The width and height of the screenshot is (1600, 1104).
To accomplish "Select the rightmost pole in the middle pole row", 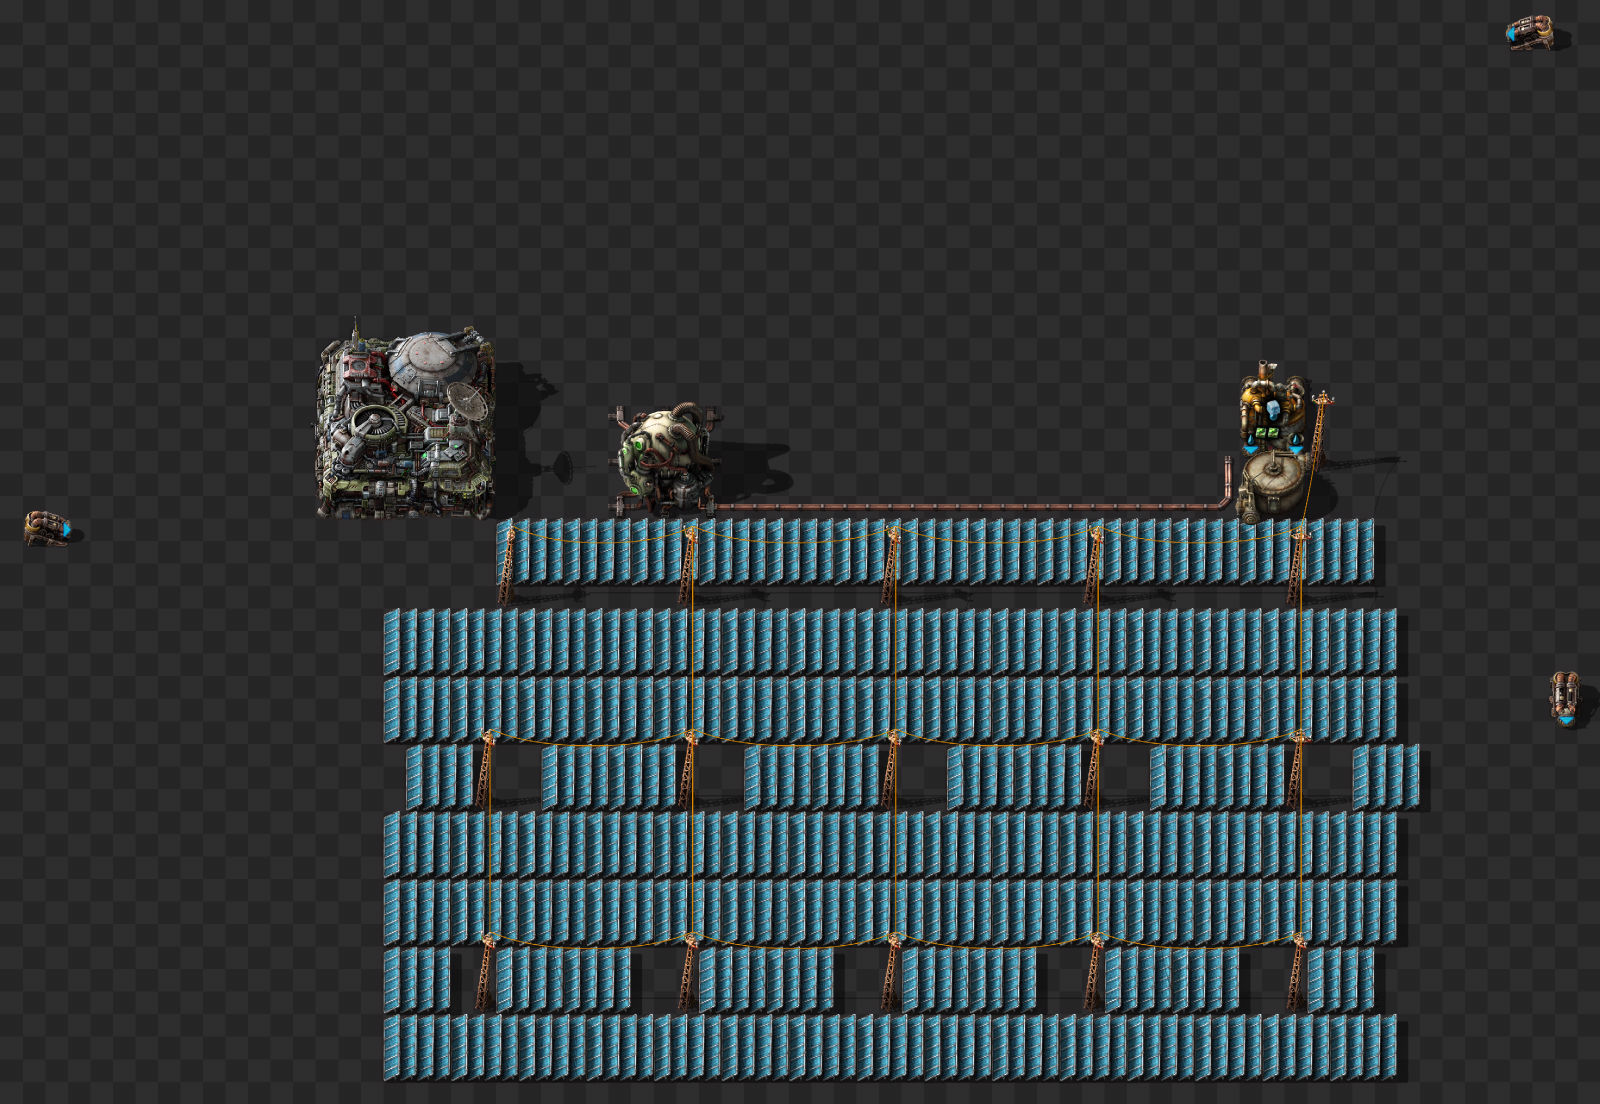I will tap(1296, 770).
